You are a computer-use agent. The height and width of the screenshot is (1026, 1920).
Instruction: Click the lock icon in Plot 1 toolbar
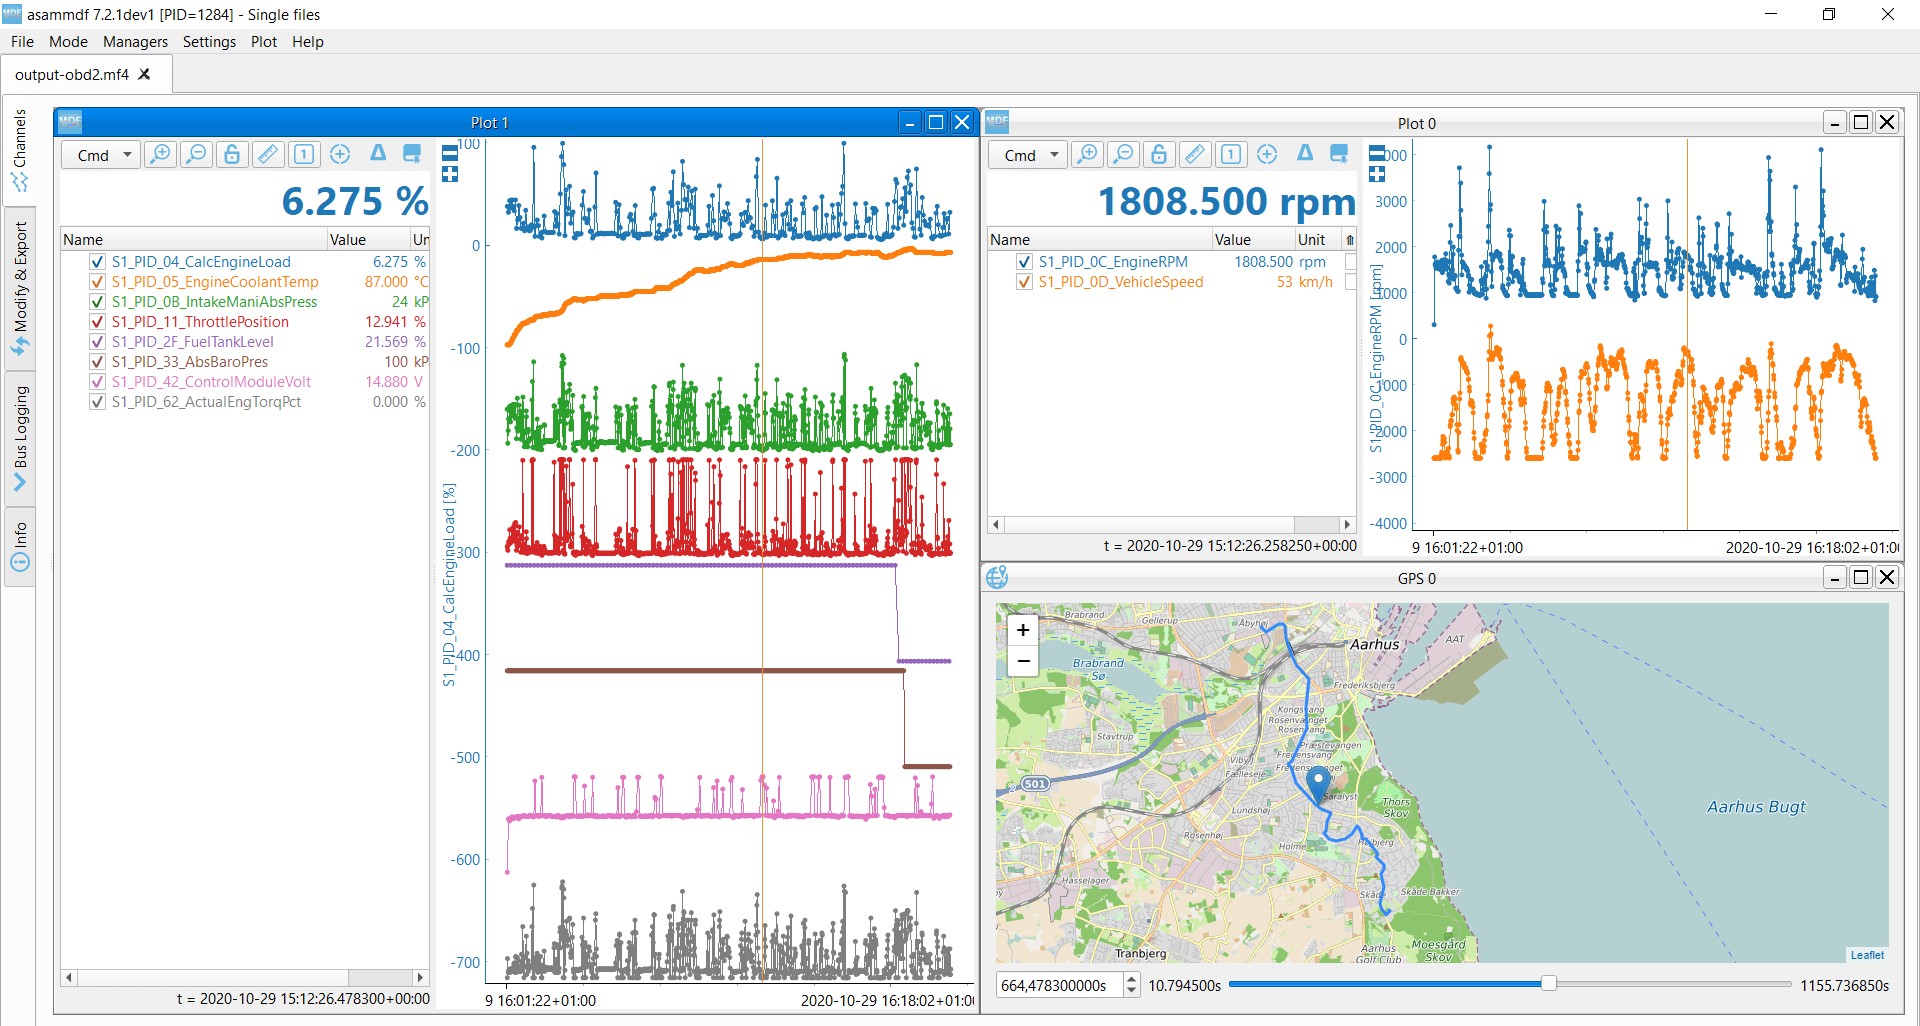[232, 154]
